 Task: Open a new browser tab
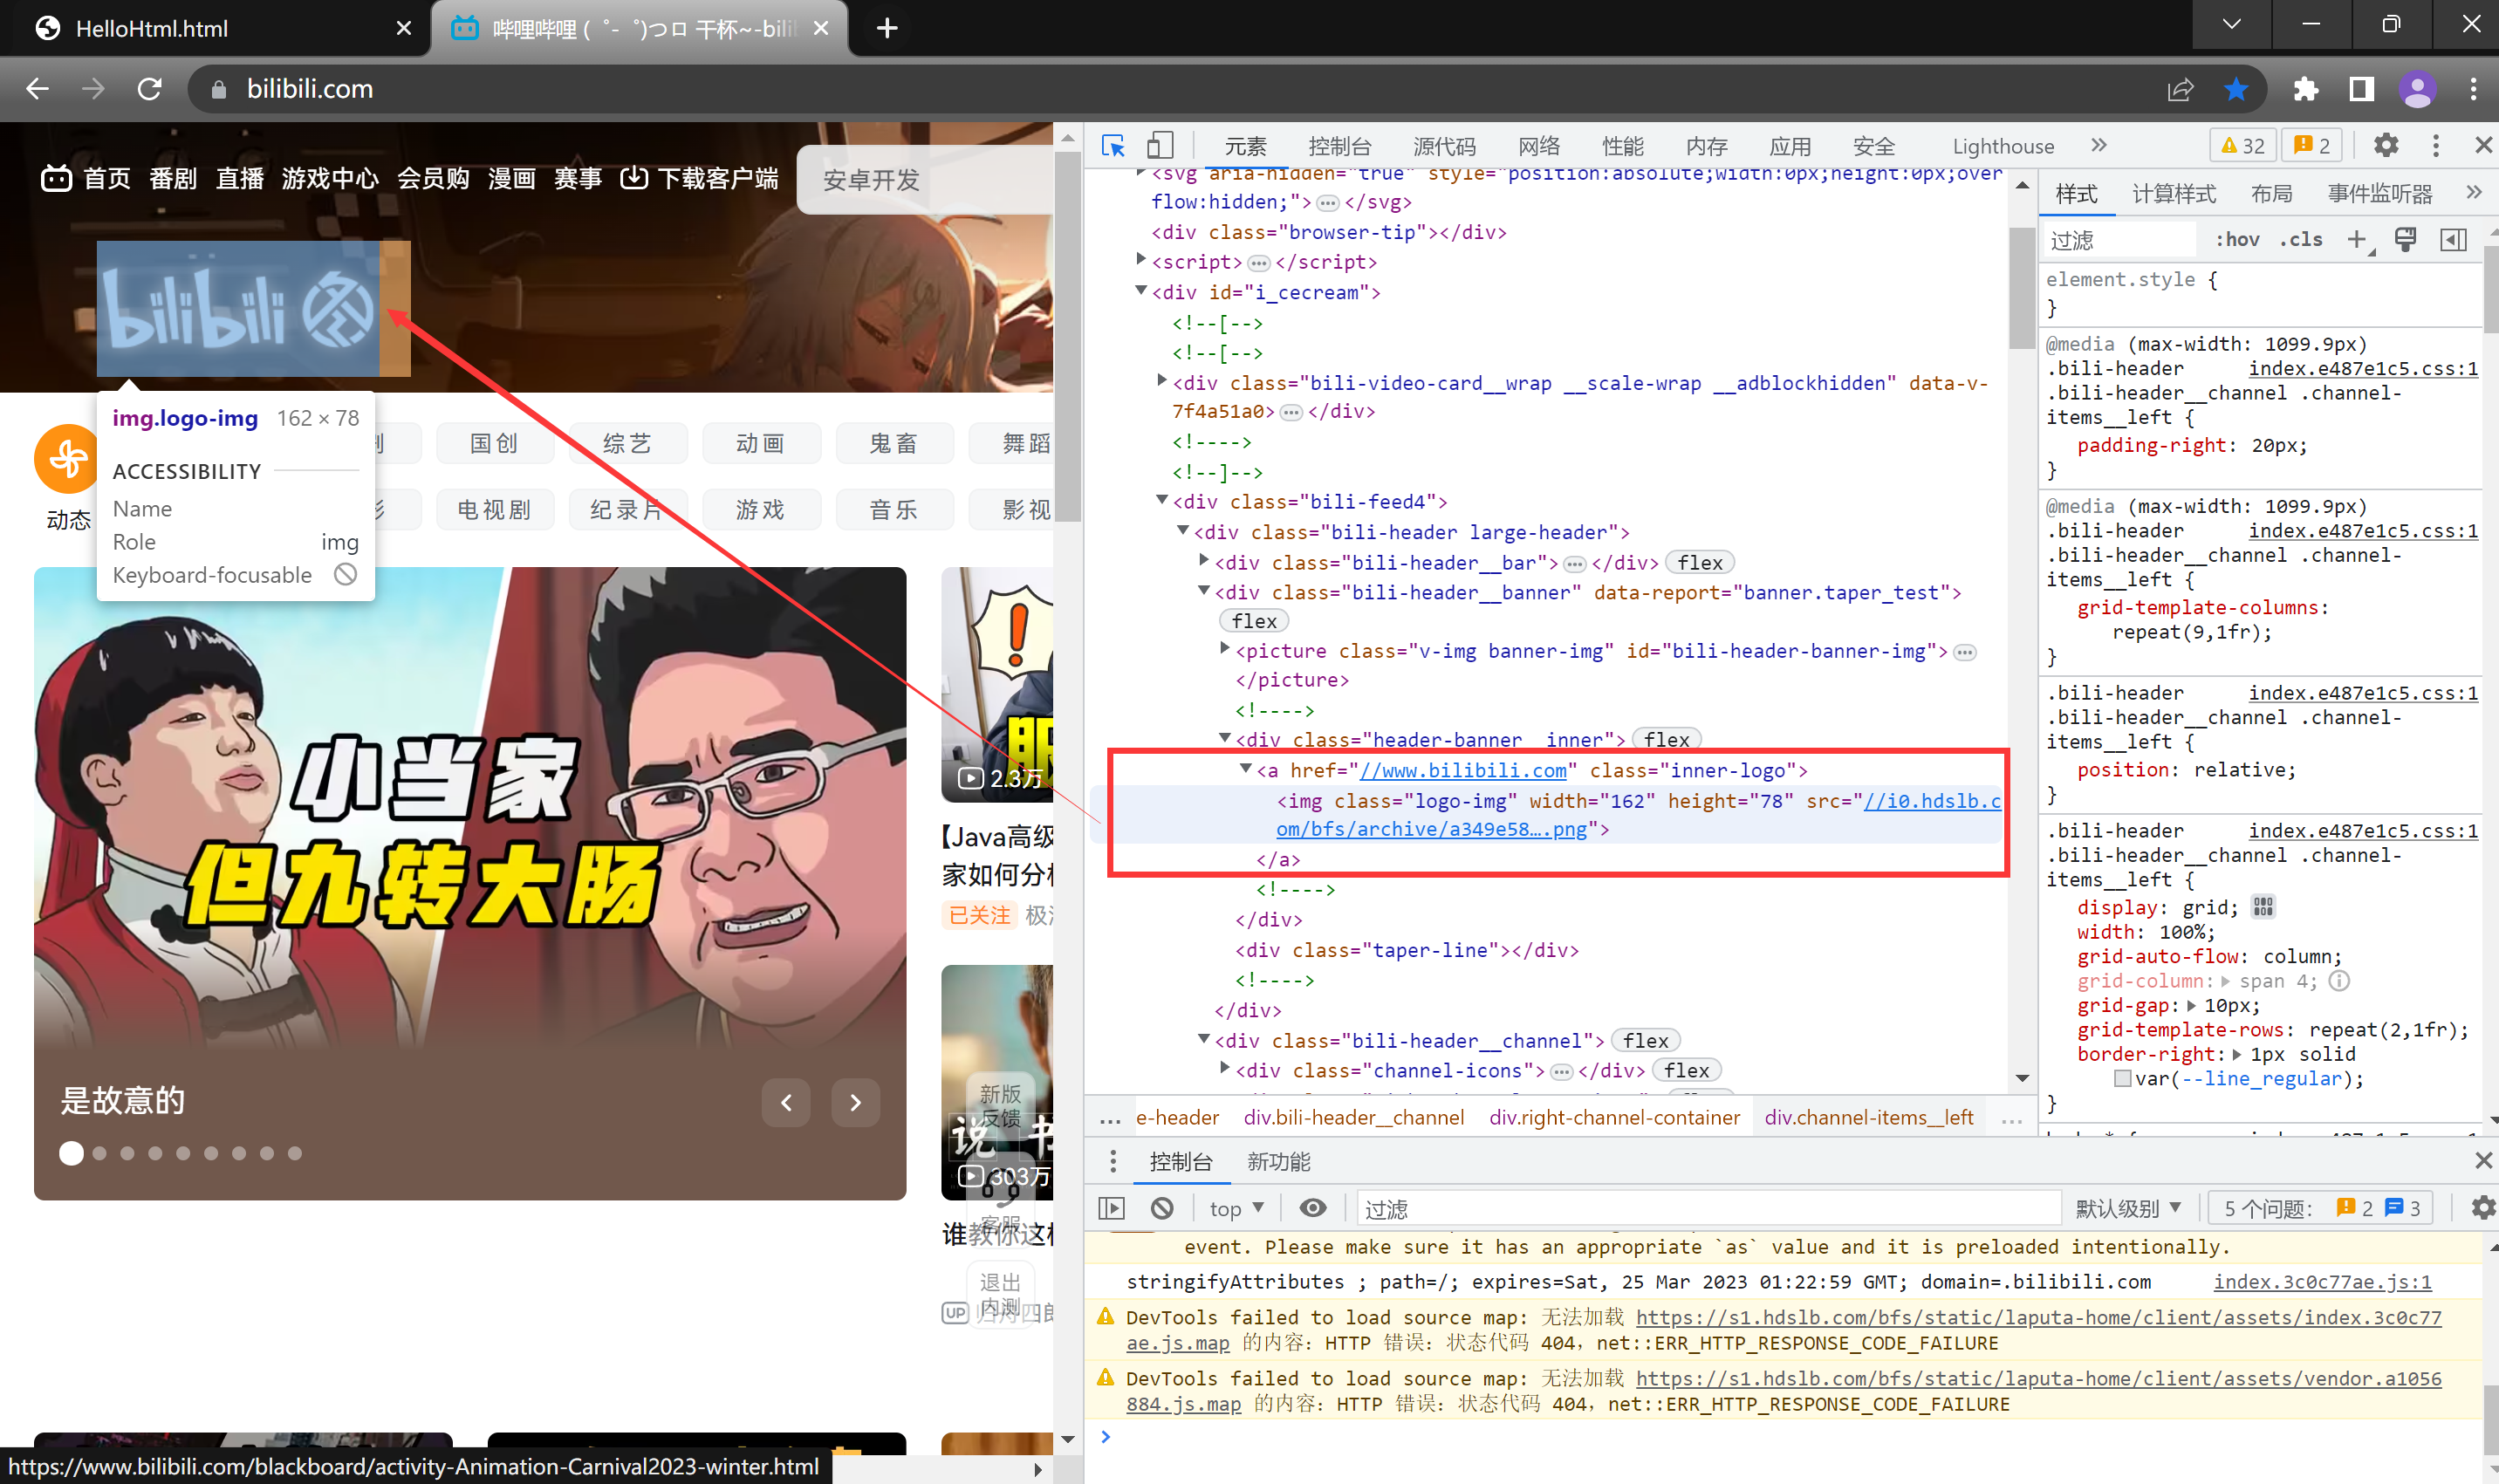(887, 28)
